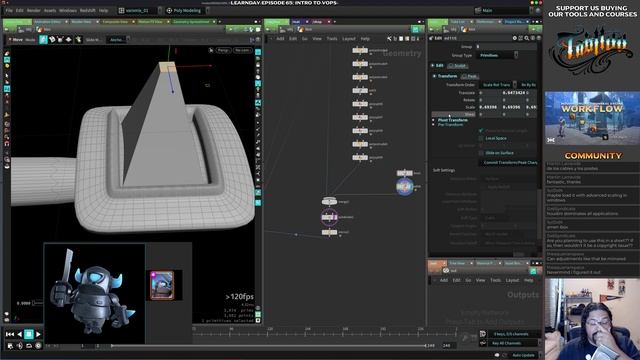Click the topmost icon of left viewport toolbar
640x360 pixels.
coord(7,53)
